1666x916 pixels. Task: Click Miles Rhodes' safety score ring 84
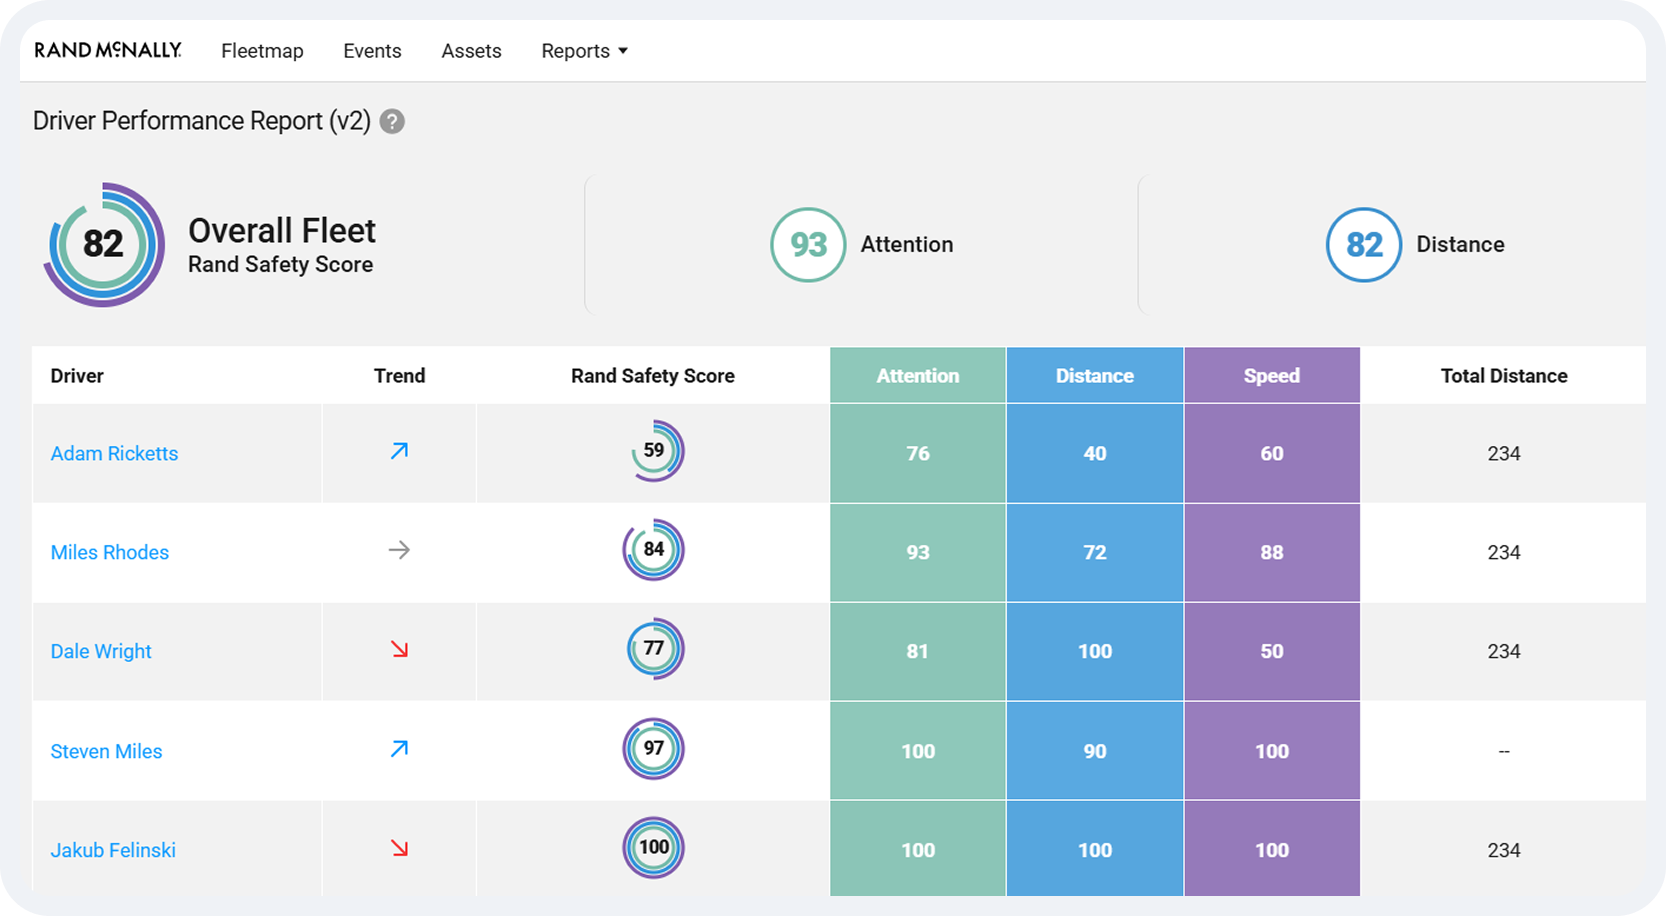(x=654, y=550)
